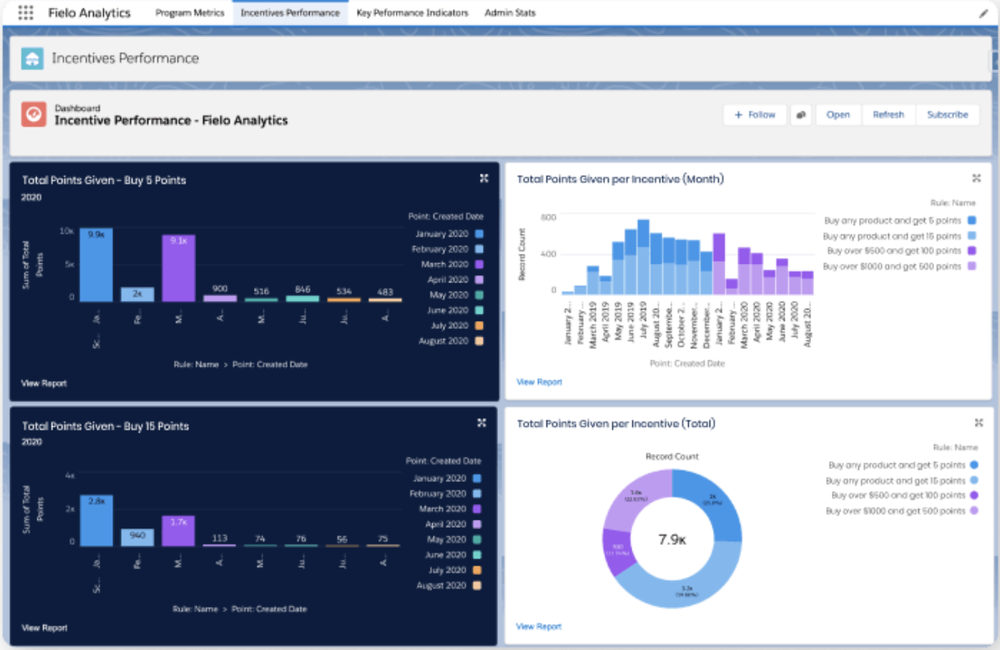The height and width of the screenshot is (650, 1000).
Task: Click July 2020 swatch in Buy 15 legend
Action: coord(476,570)
